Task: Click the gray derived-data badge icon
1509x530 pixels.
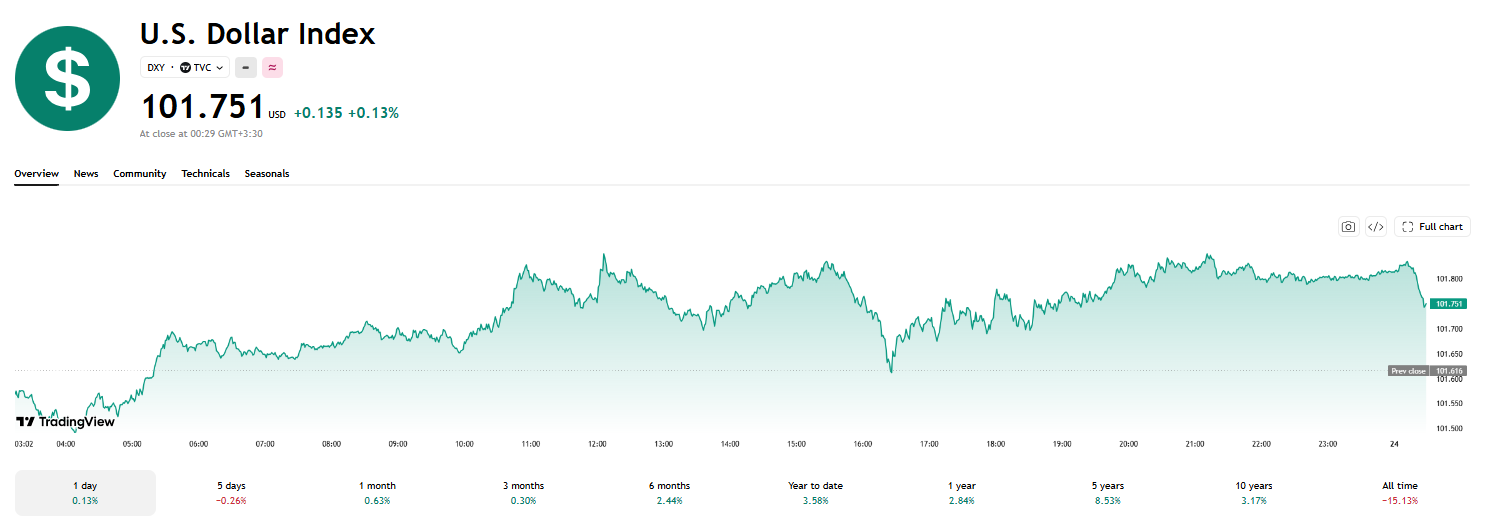Action: click(245, 68)
